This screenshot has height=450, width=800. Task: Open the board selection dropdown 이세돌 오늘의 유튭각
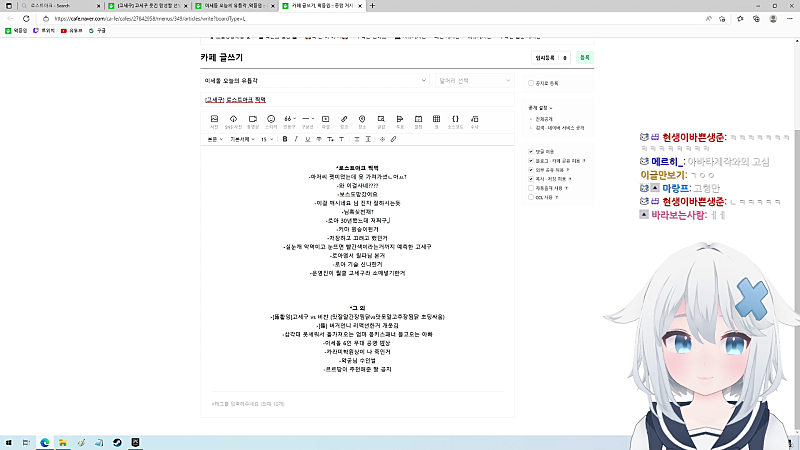pos(315,81)
